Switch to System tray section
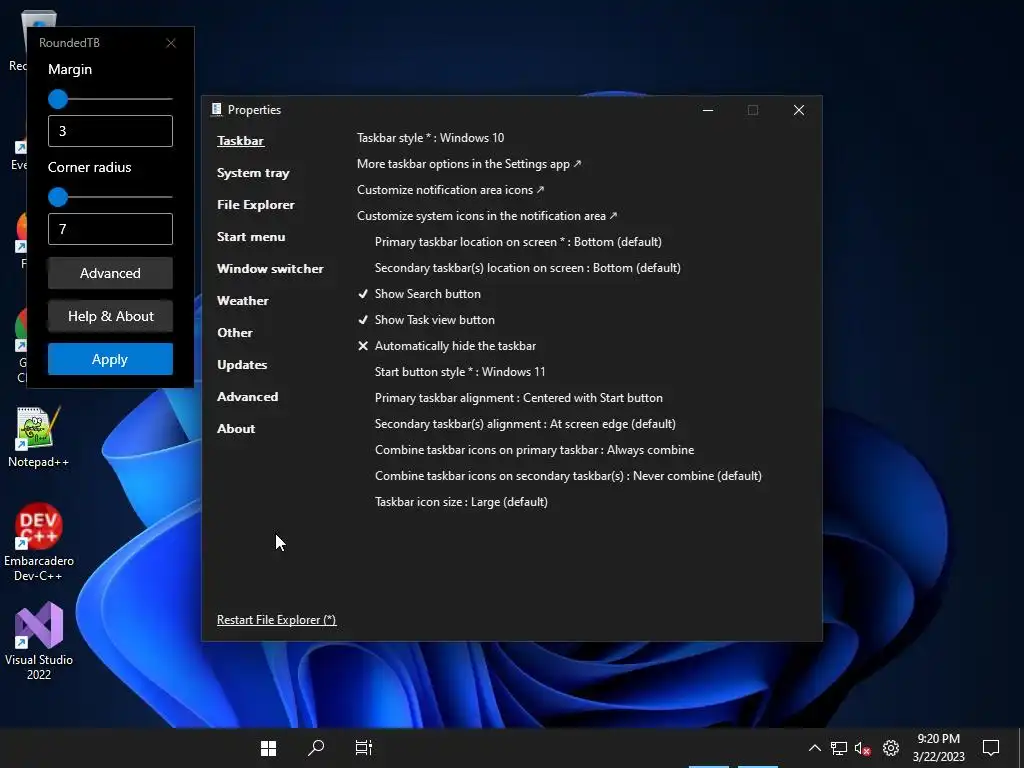The width and height of the screenshot is (1024, 768). click(x=253, y=172)
